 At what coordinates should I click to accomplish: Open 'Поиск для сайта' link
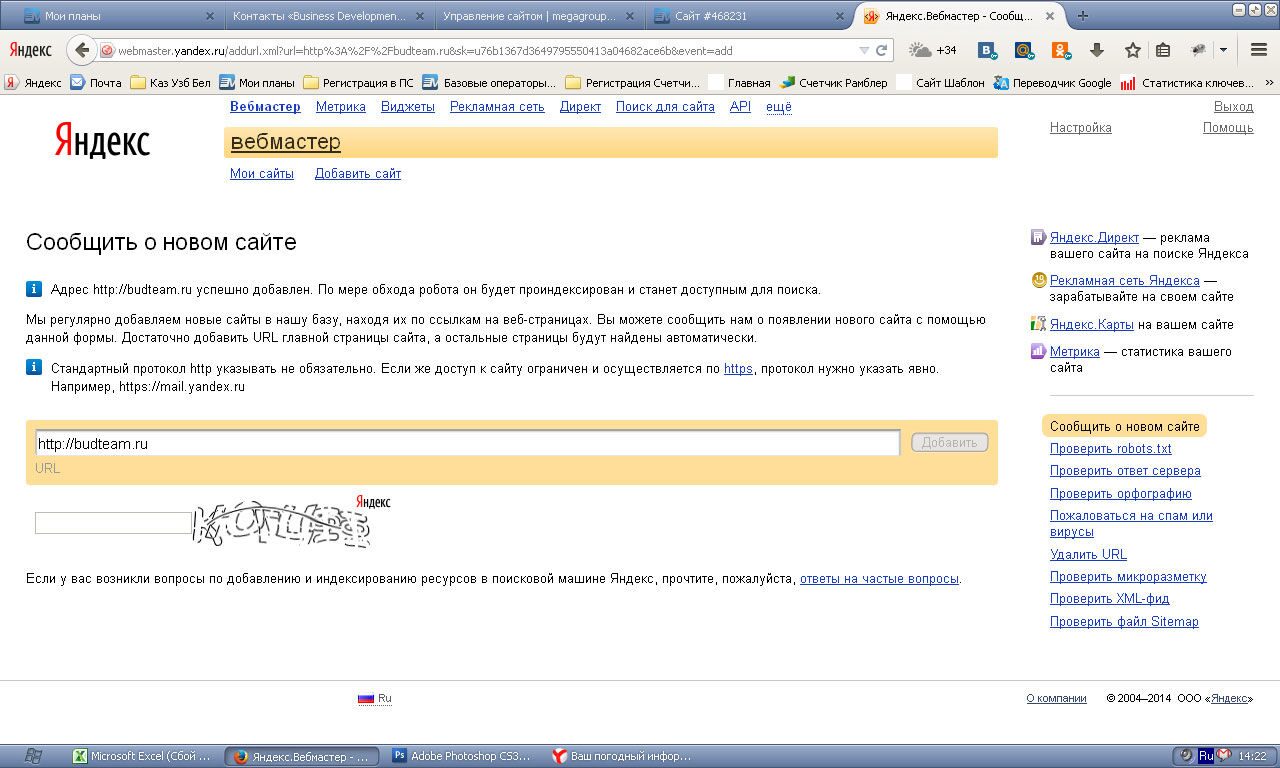[x=665, y=107]
